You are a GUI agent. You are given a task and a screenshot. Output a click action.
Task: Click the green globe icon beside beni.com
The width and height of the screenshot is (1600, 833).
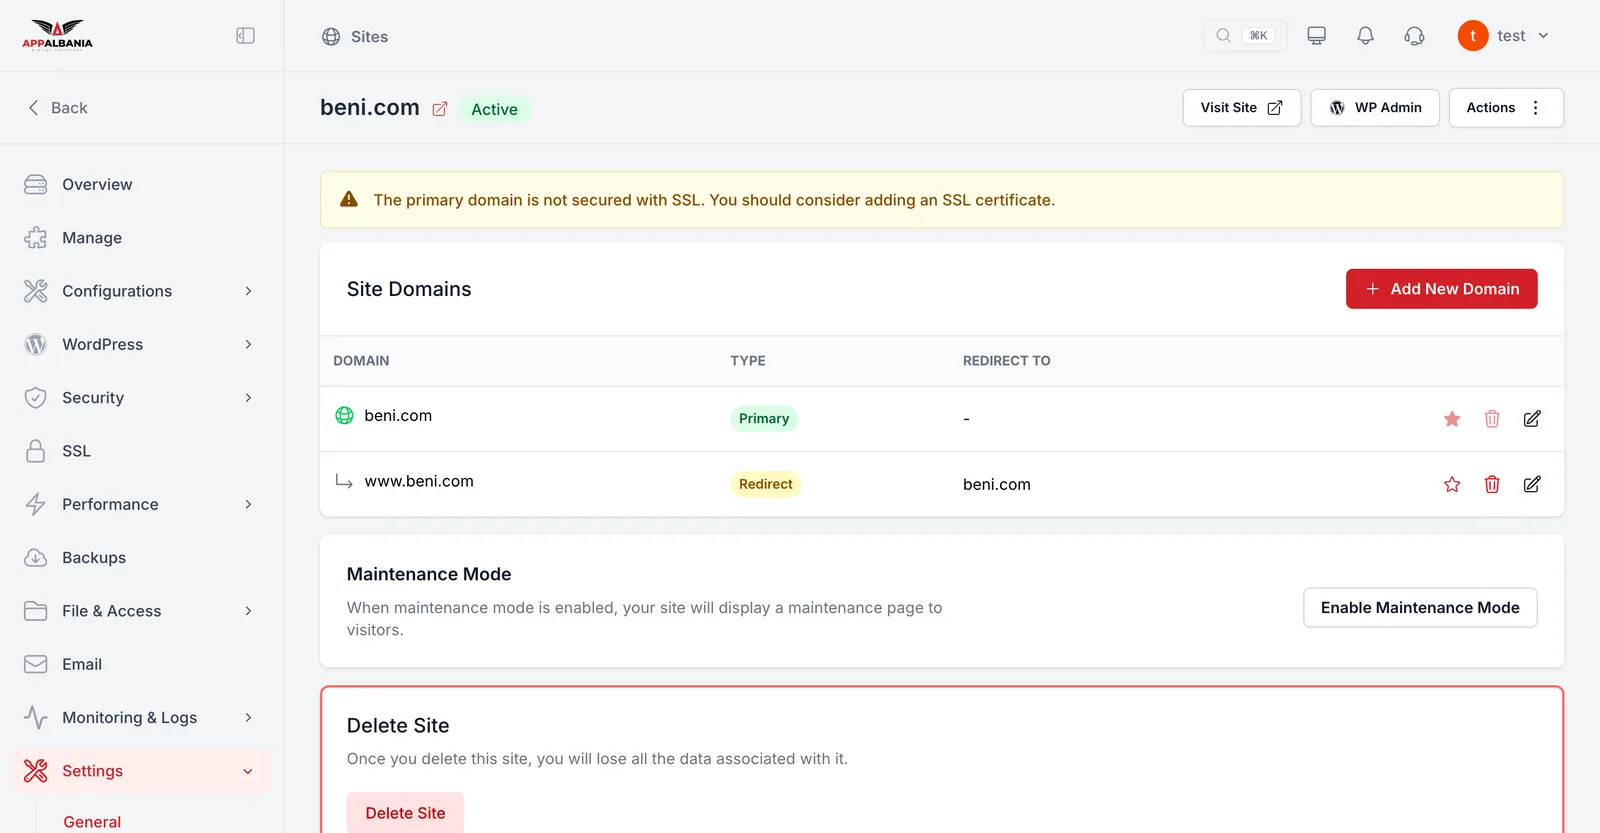[x=344, y=415]
